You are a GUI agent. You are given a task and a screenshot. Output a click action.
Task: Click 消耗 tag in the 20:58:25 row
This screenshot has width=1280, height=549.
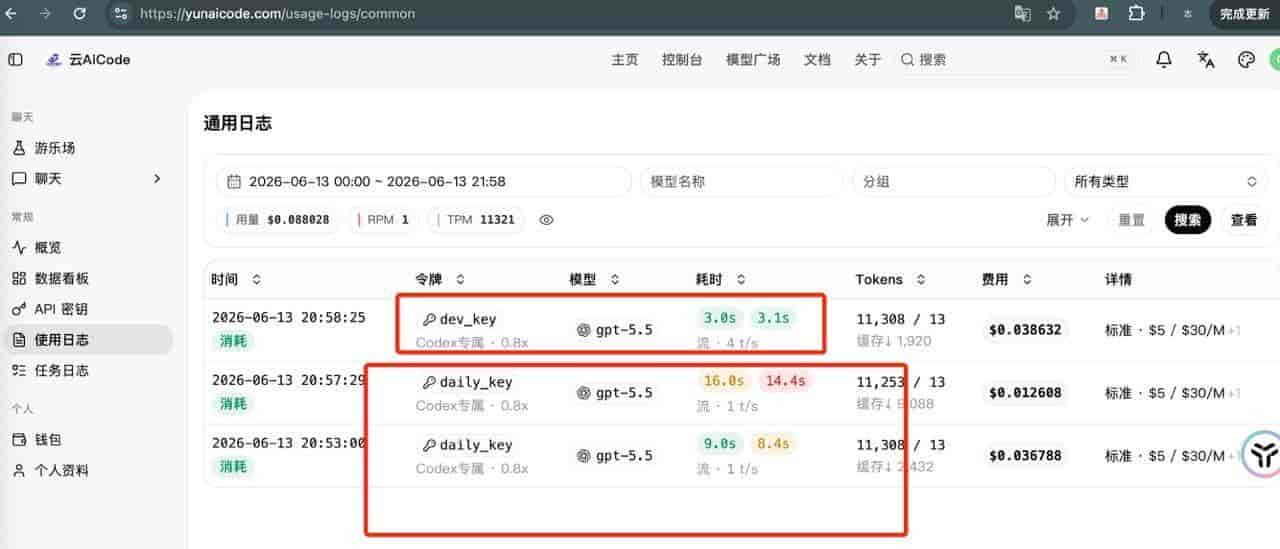233,341
